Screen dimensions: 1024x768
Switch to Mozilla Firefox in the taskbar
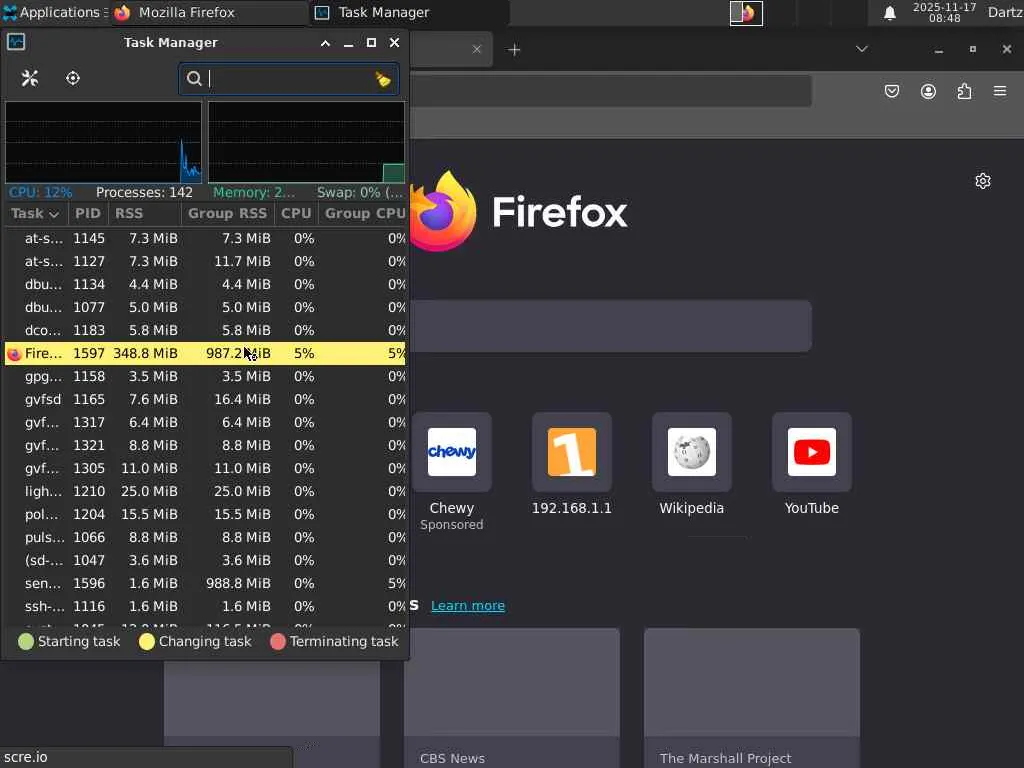pyautogui.click(x=209, y=12)
